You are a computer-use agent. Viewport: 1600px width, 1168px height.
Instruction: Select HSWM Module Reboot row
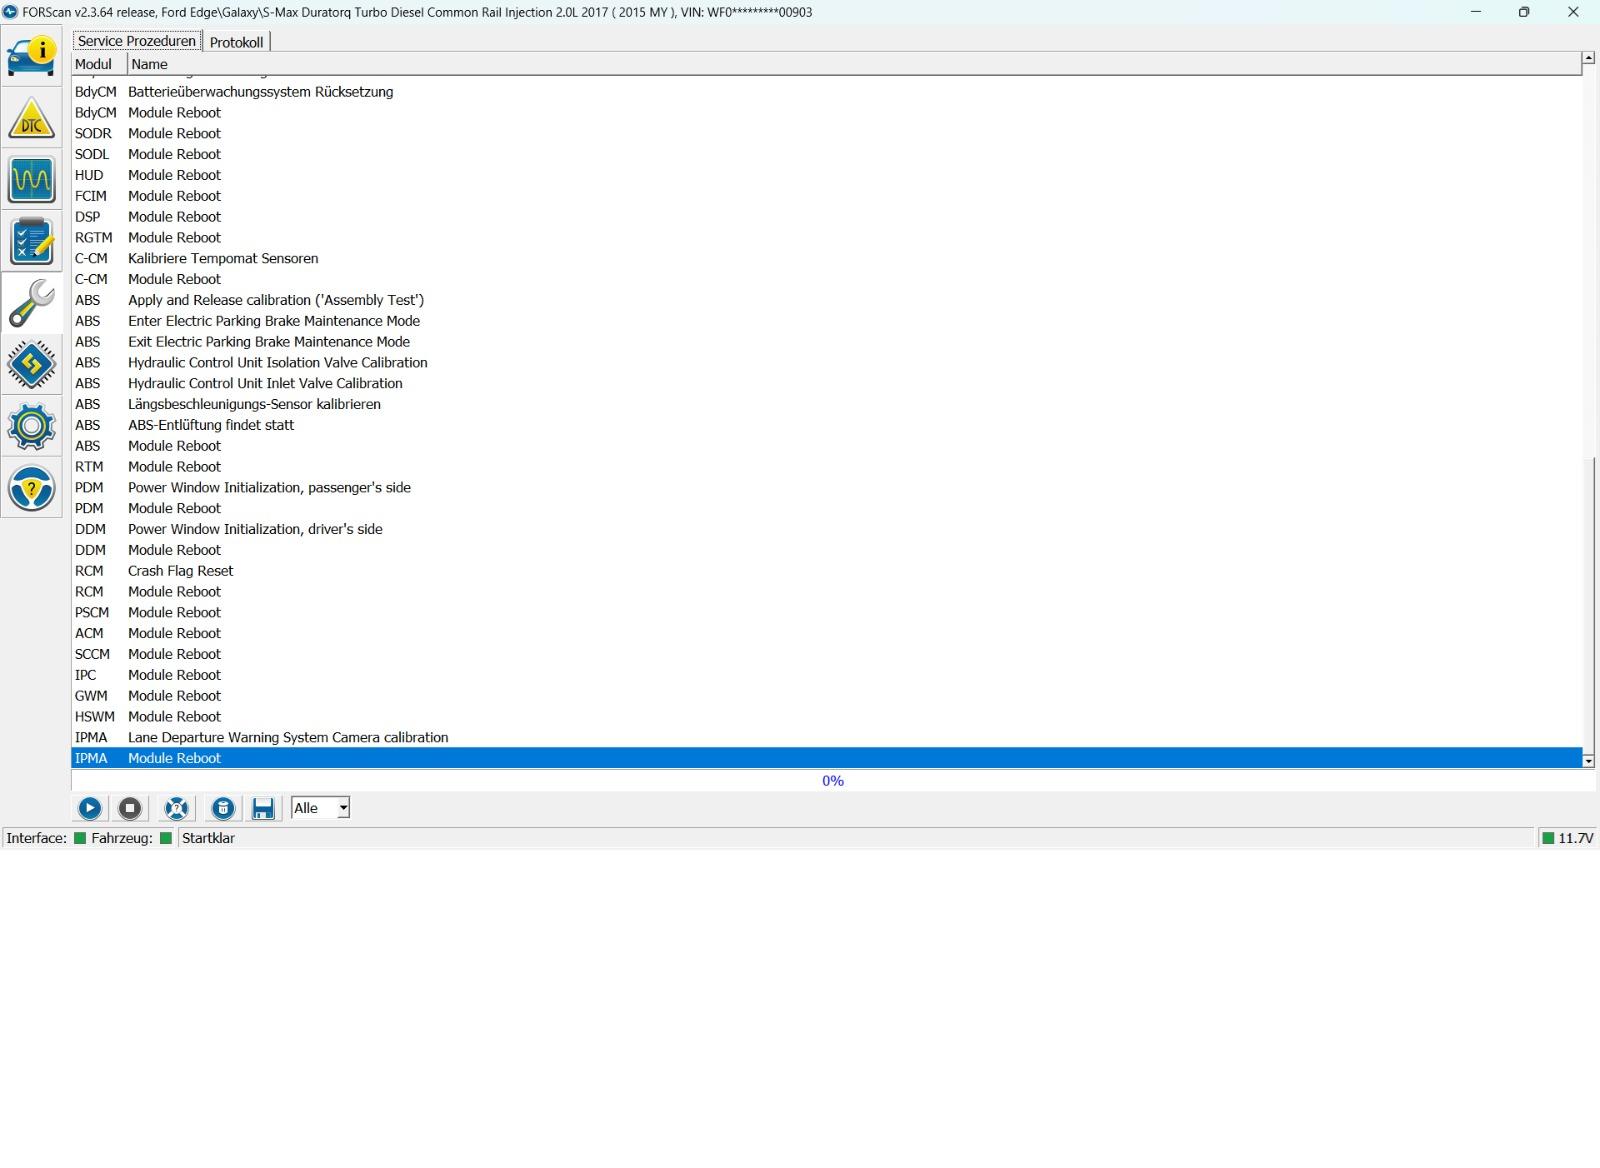827,717
